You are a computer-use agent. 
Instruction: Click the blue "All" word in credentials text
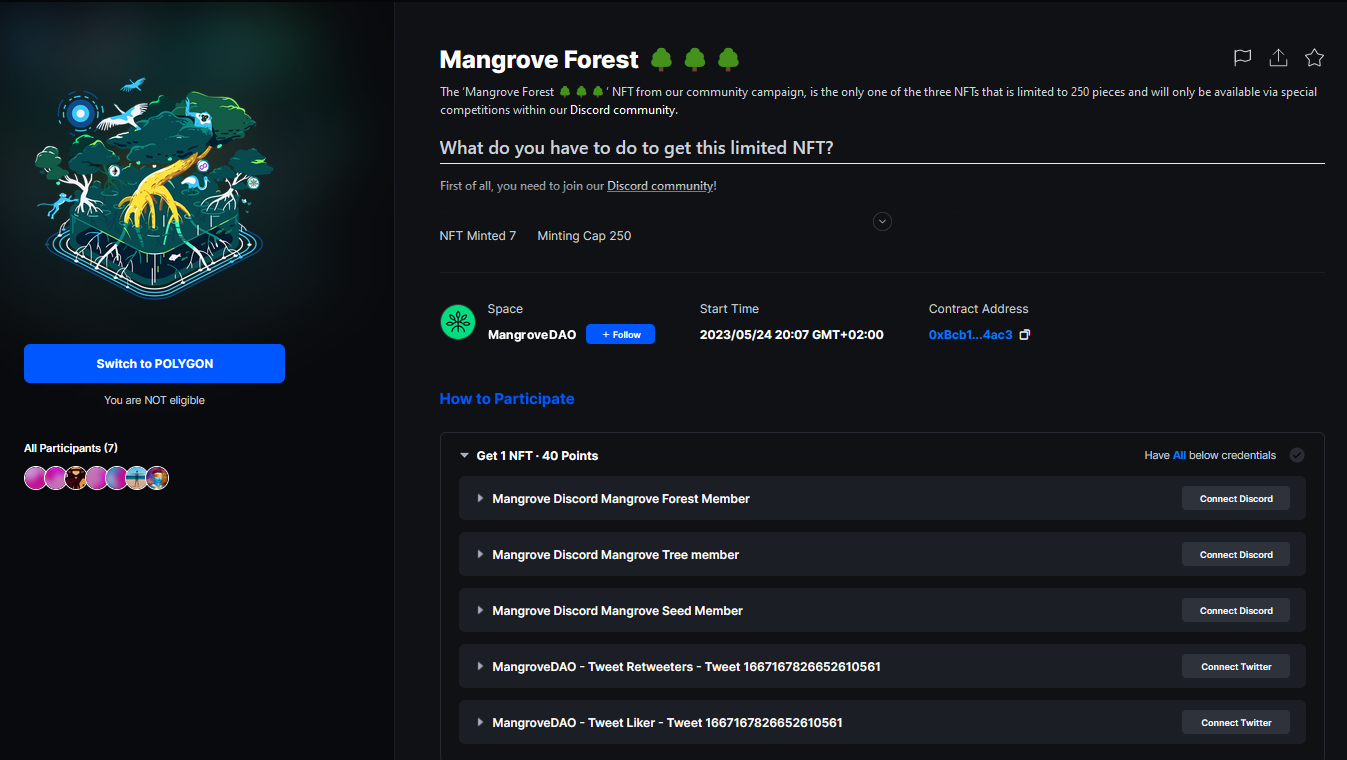point(1179,456)
